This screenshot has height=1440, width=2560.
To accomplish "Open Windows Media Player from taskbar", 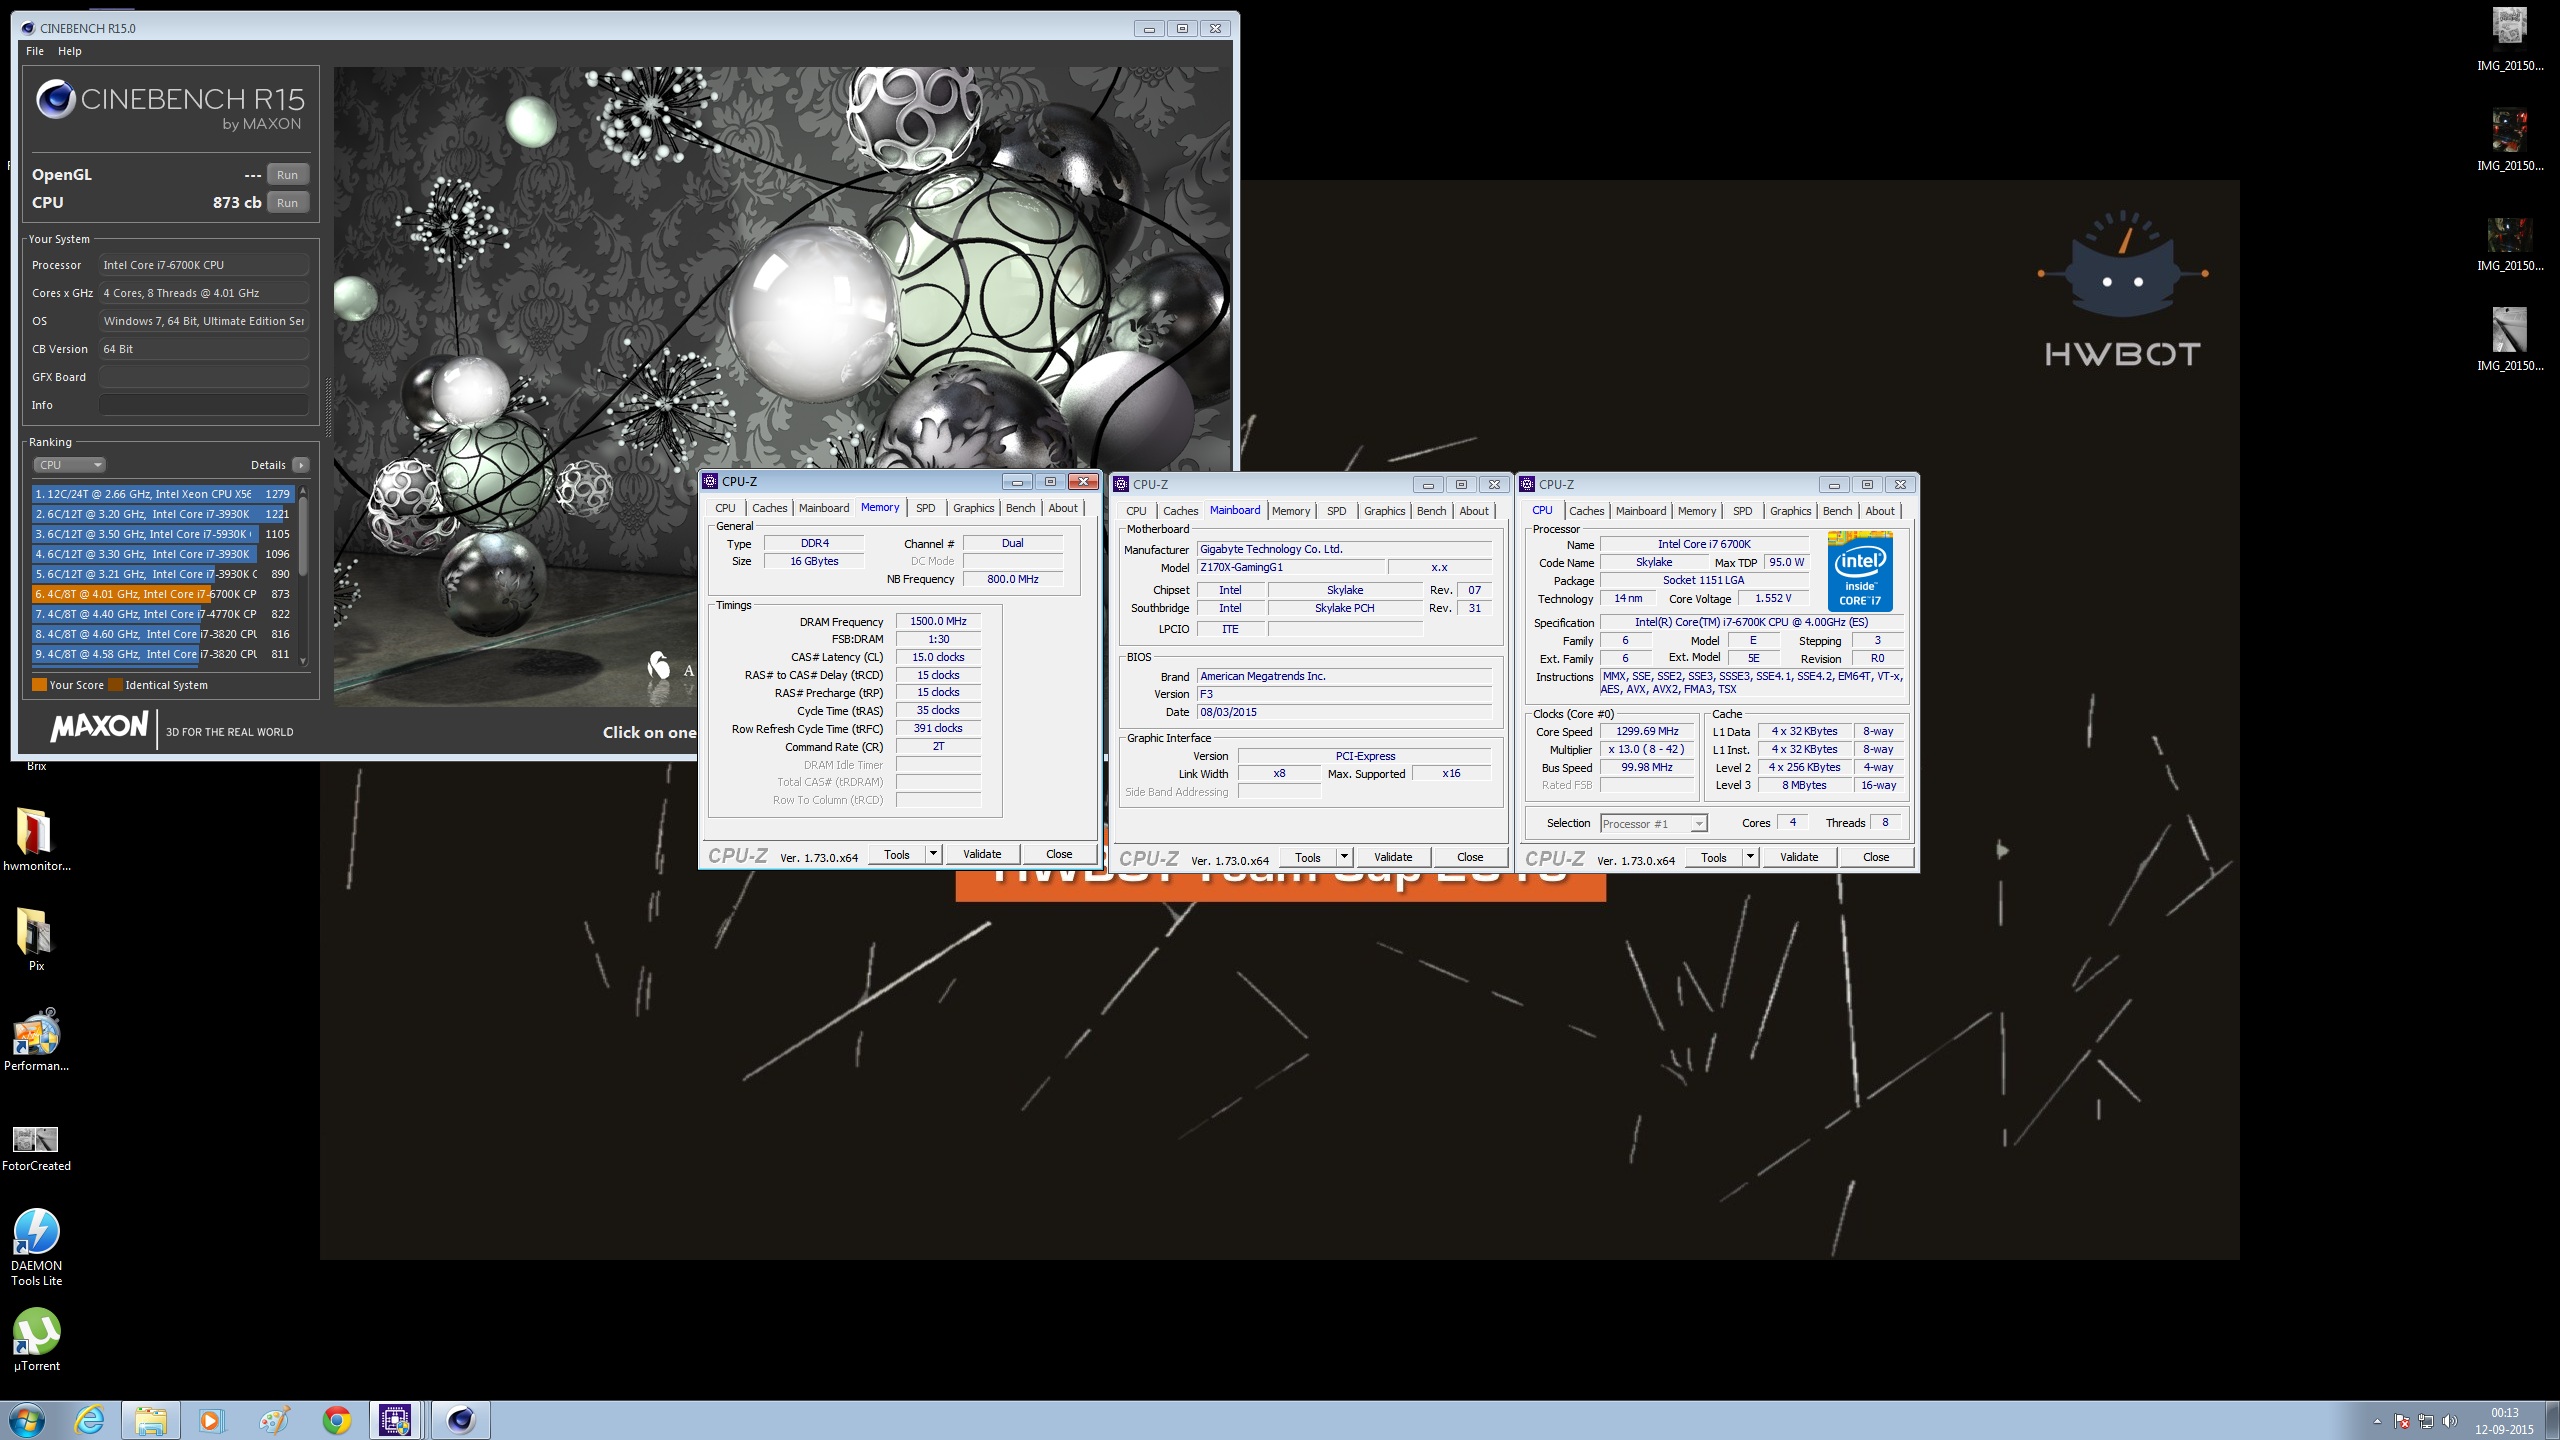I will click(x=211, y=1420).
